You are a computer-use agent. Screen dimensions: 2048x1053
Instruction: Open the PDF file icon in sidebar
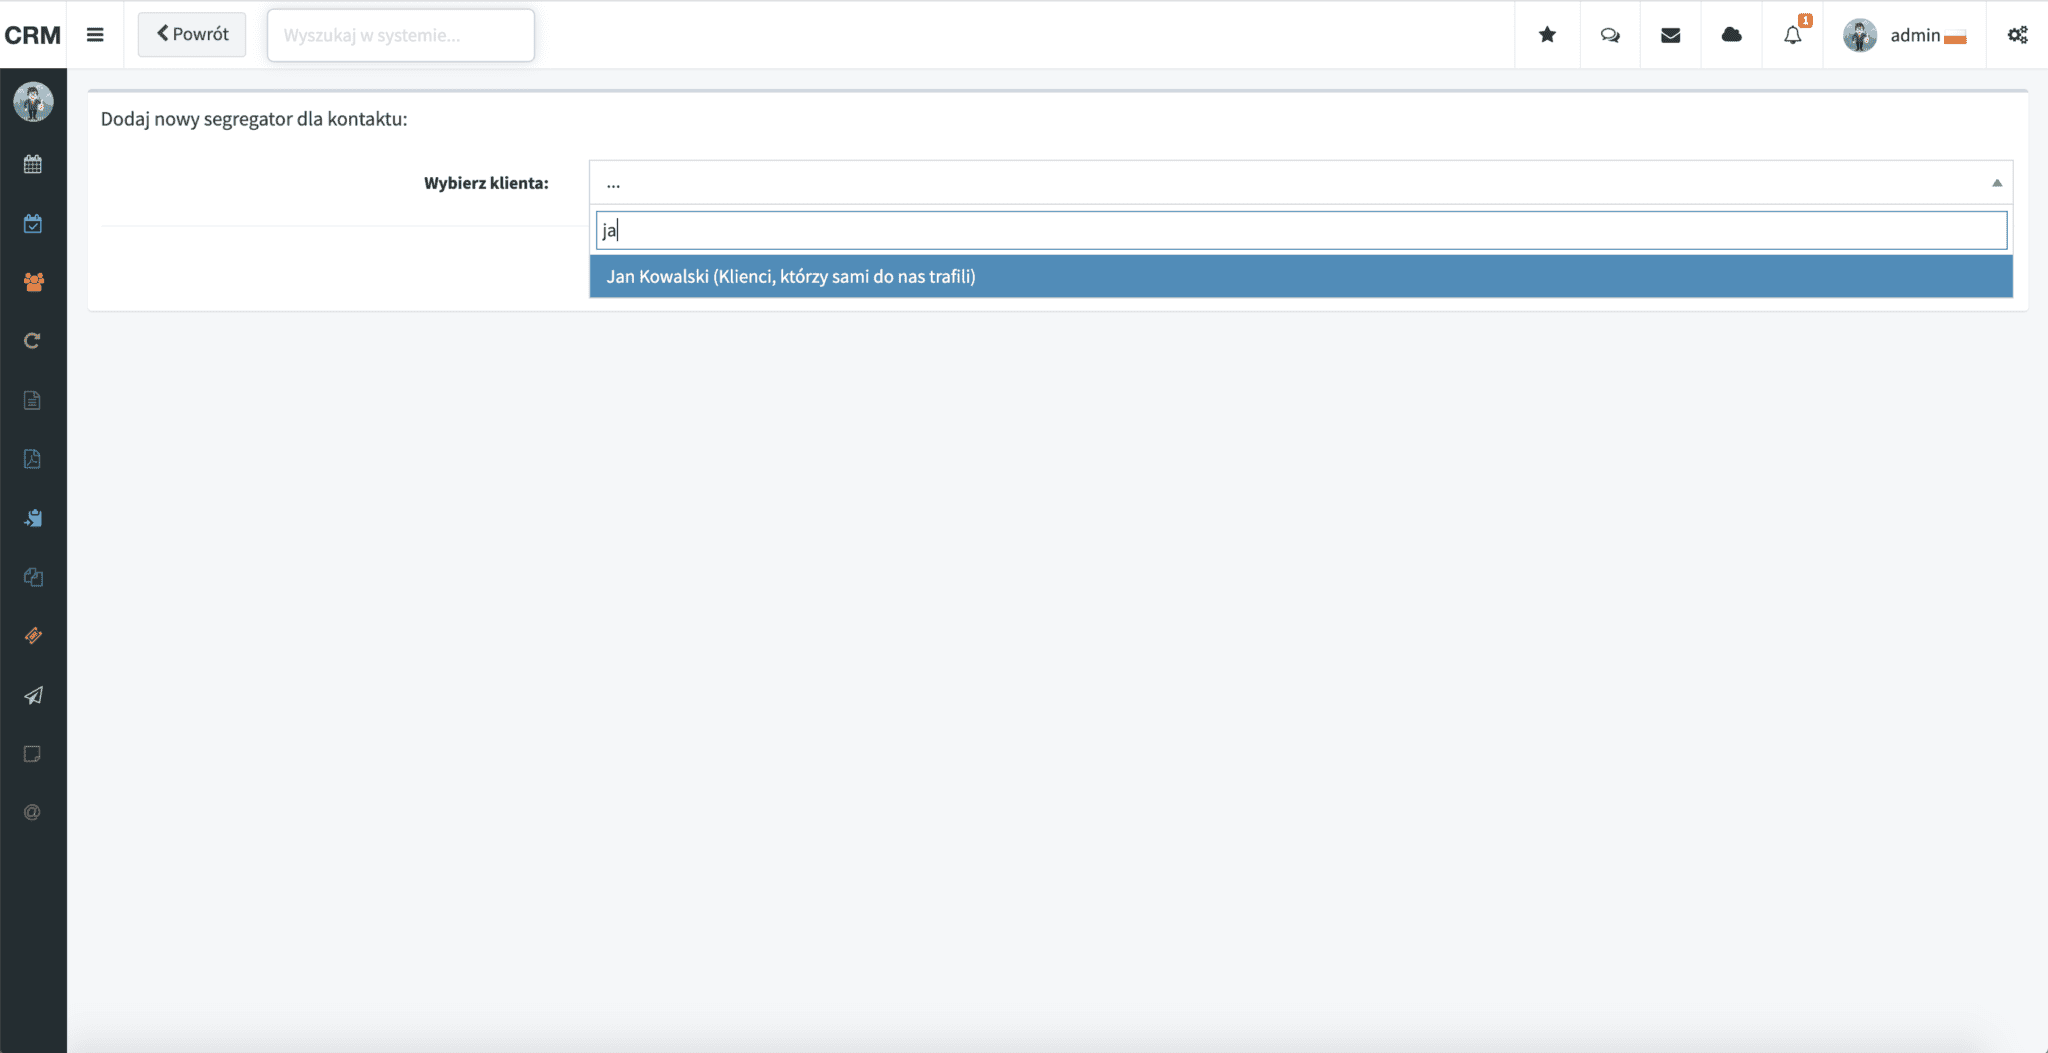[33, 459]
